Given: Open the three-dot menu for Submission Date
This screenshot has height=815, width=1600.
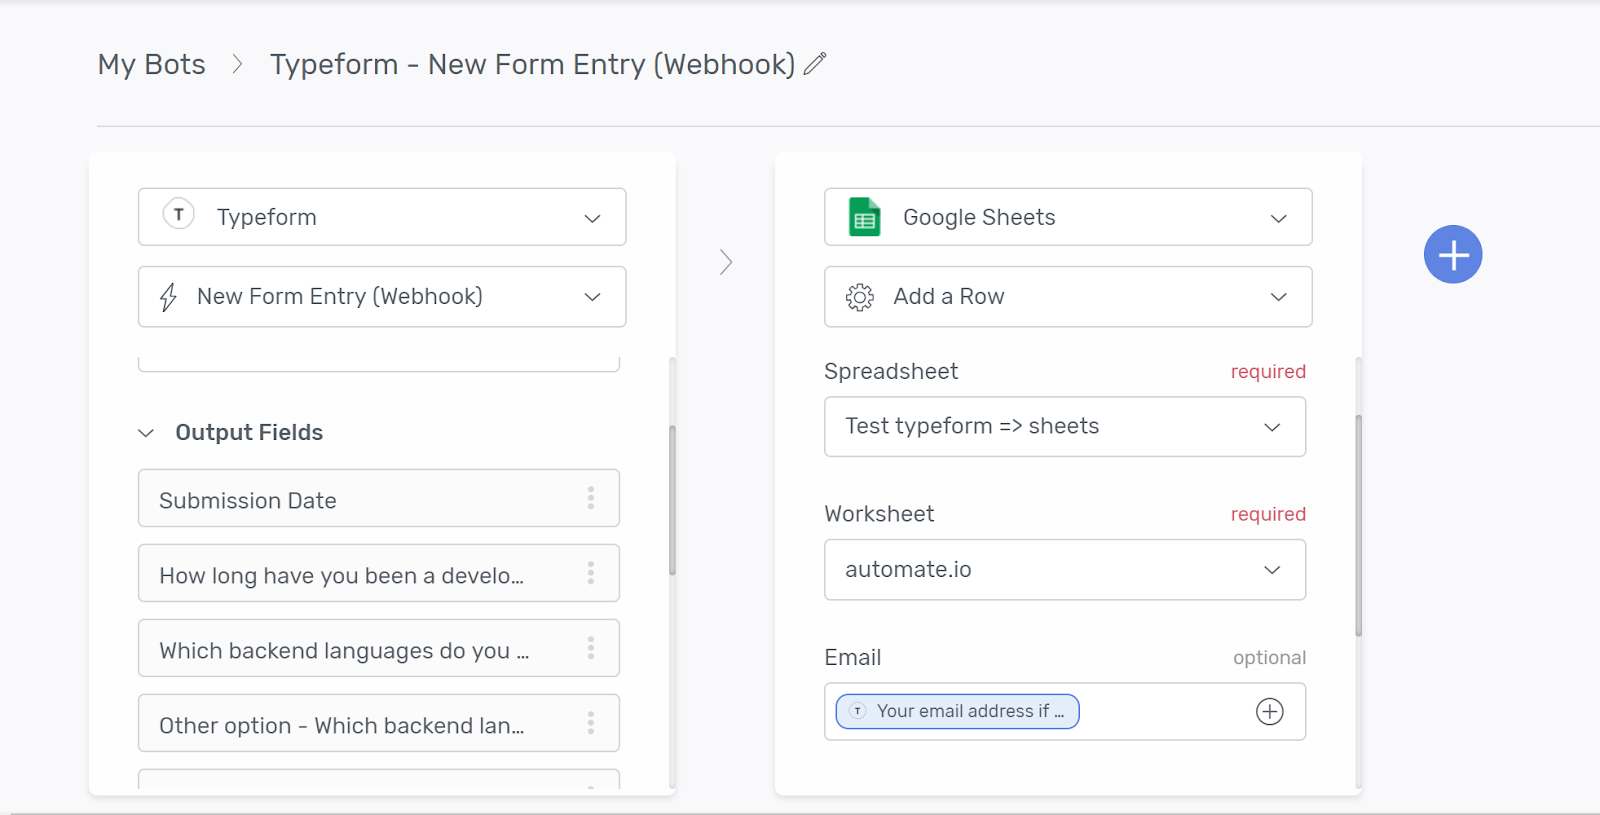Looking at the screenshot, I should point(591,498).
